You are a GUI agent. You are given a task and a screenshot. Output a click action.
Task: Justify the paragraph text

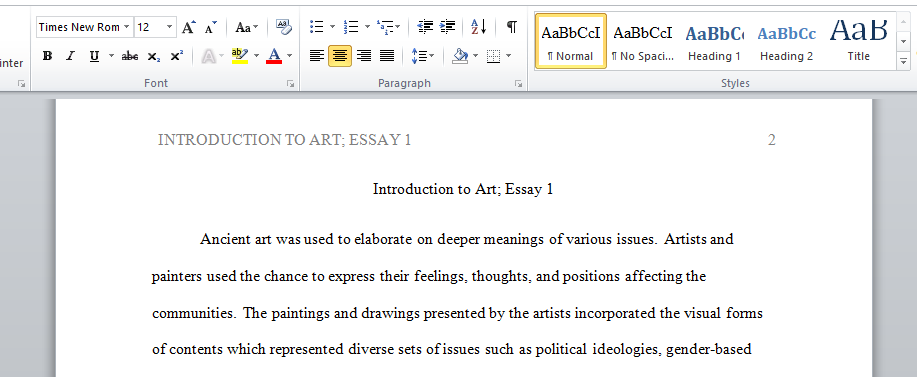387,56
